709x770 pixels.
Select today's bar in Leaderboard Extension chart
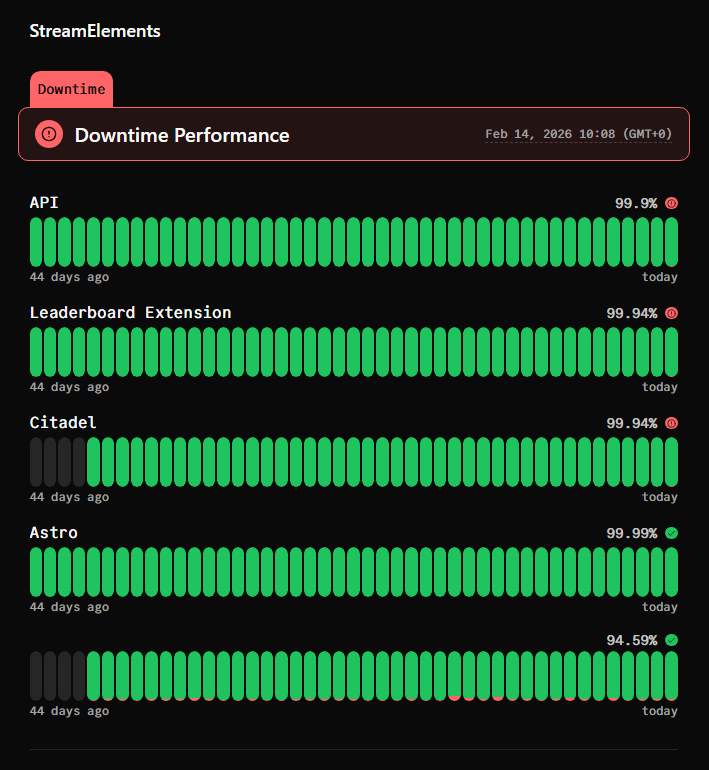pyautogui.click(x=671, y=352)
